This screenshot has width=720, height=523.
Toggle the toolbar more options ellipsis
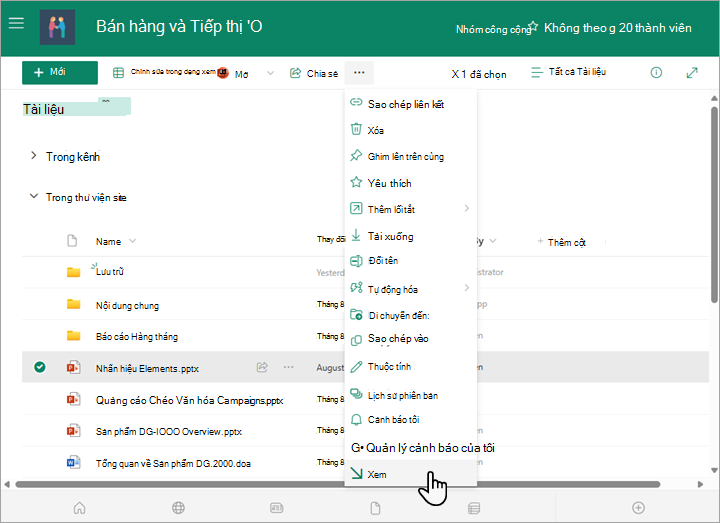(x=359, y=73)
